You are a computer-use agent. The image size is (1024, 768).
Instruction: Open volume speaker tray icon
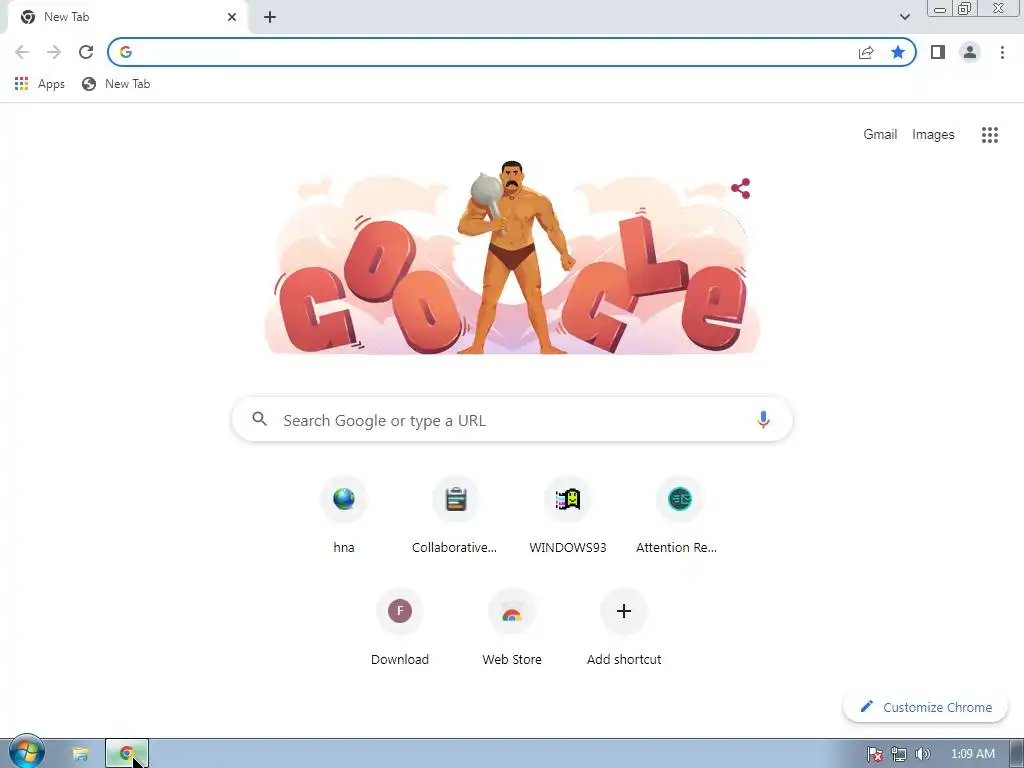point(922,754)
